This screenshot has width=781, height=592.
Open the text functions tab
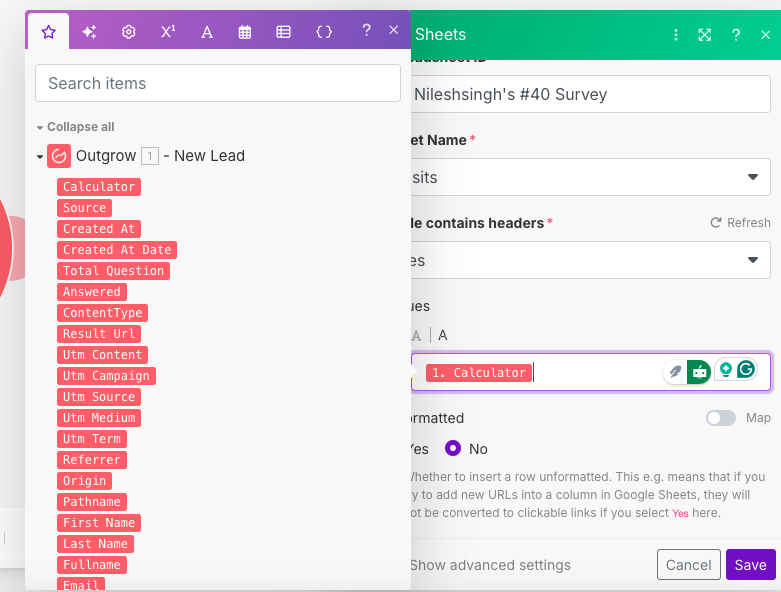pyautogui.click(x=207, y=32)
